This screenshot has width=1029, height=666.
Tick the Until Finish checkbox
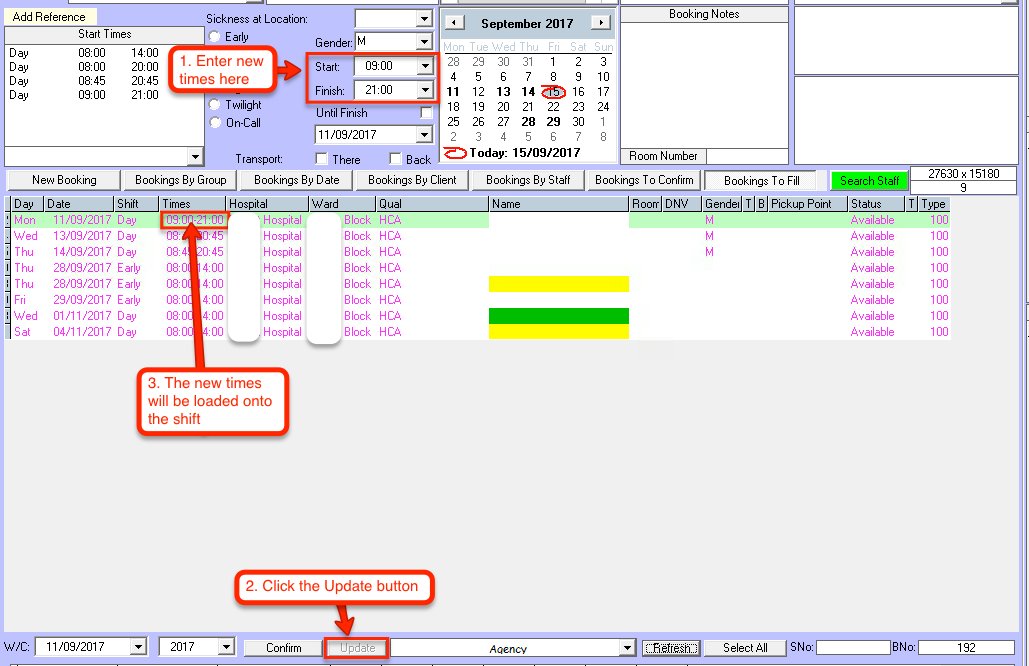[x=427, y=114]
